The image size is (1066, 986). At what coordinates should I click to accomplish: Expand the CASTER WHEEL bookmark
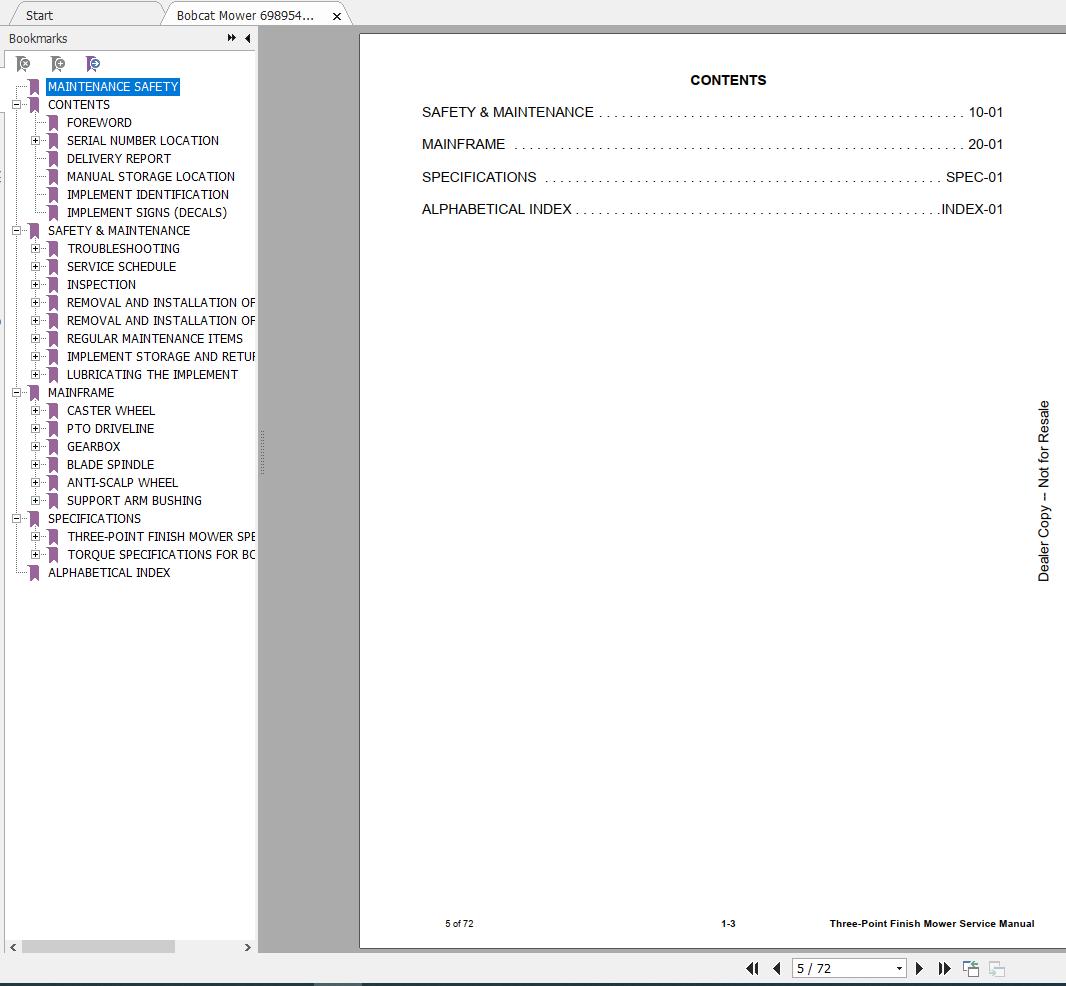pyautogui.click(x=35, y=411)
